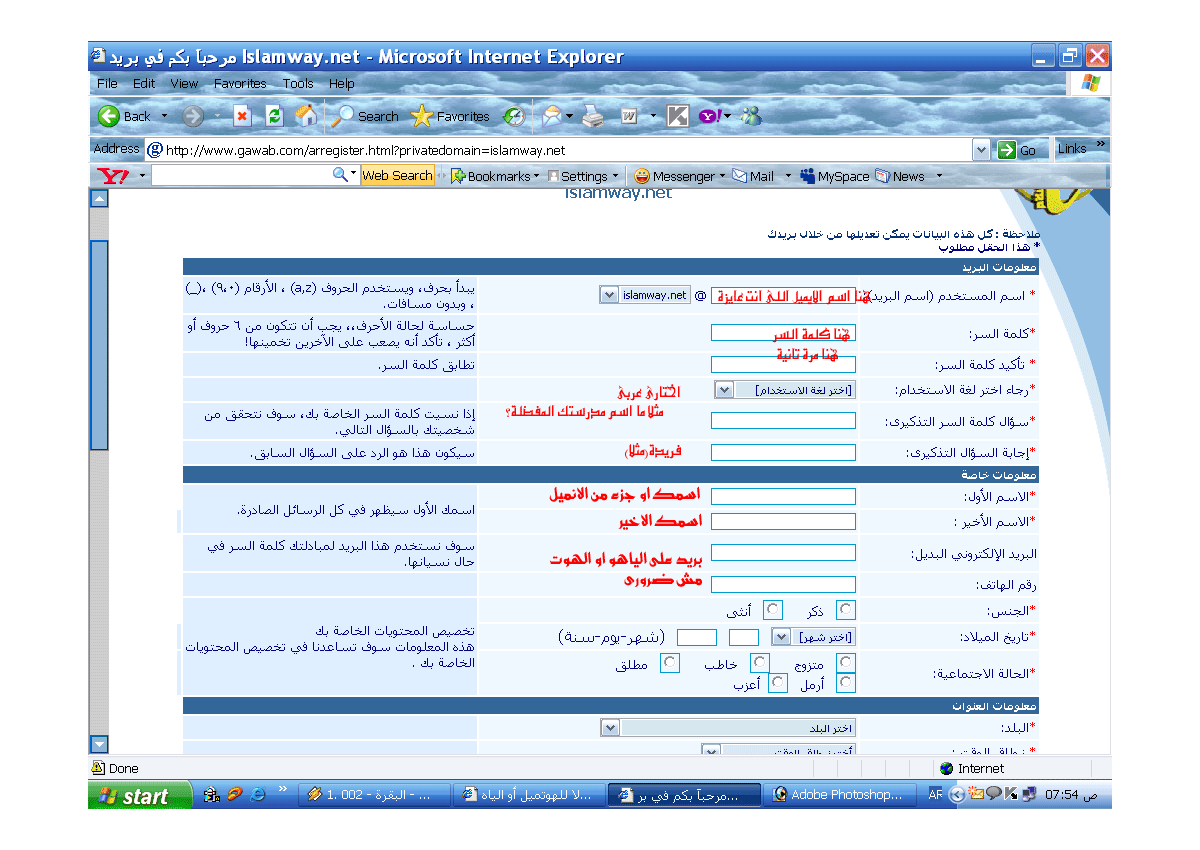The width and height of the screenshot is (1200, 850).
Task: Expand the Settings dropdown on Yahoo toolbar
Action: 615,176
